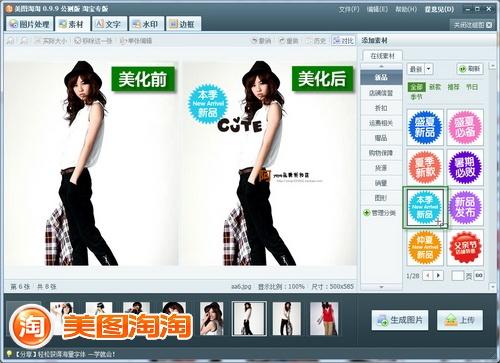Screen dimensions: 500x363
Task: Switch to the 素材 tab
Action: (x=72, y=24)
